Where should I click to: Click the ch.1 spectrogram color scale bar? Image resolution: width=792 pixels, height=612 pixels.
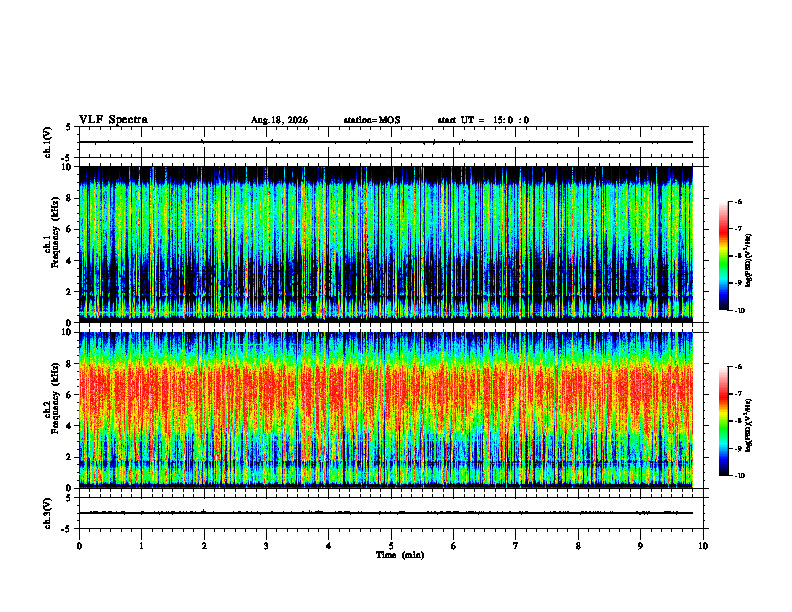[x=724, y=256]
